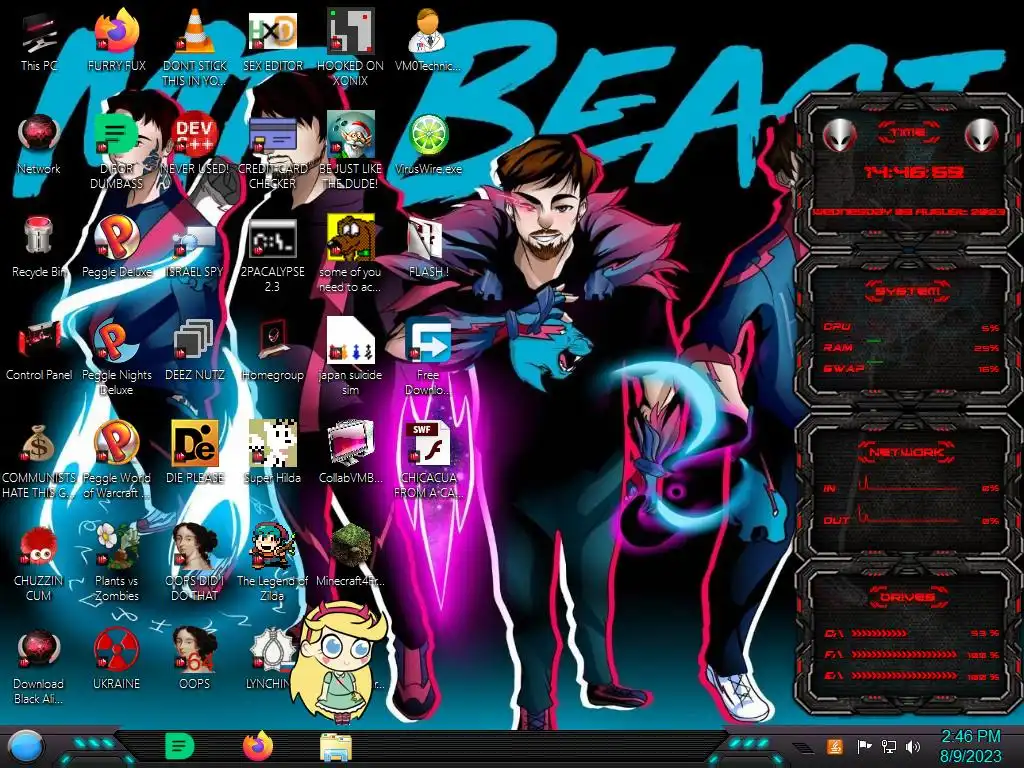Open the Action Center flag tray icon

864,746
